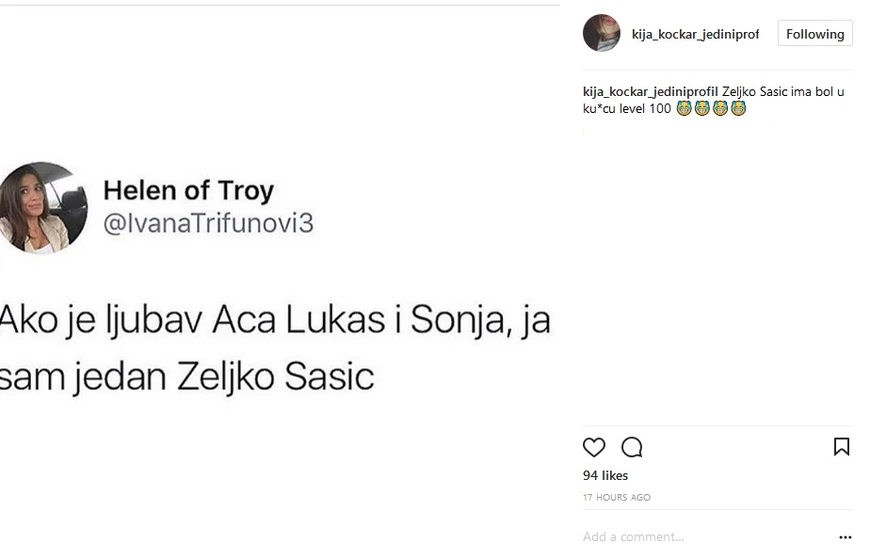
Task: Open the three-dot more options menu
Action: click(x=845, y=537)
